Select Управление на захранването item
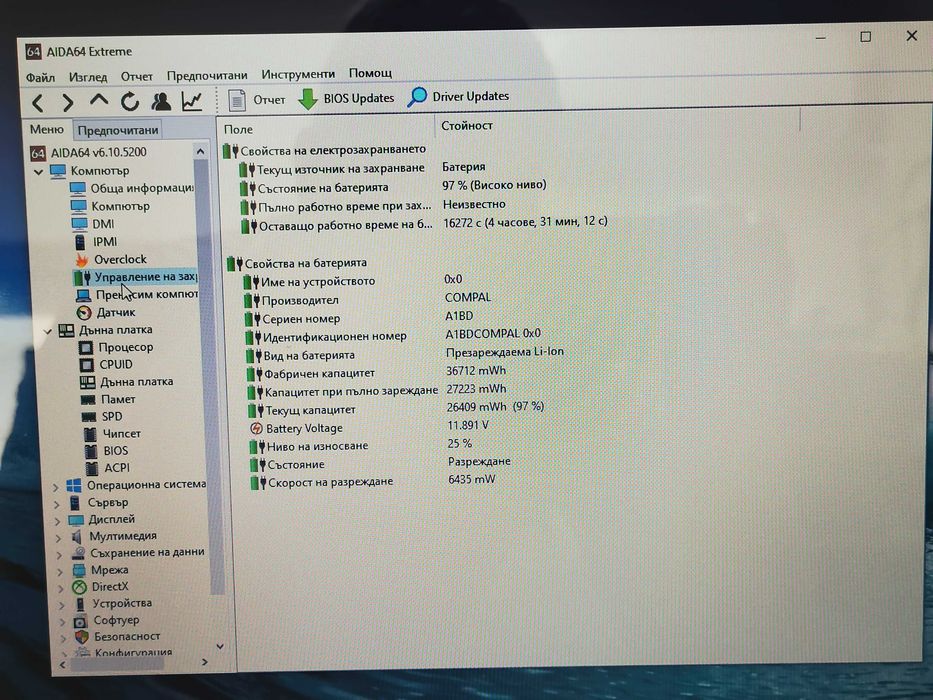Viewport: 933px width, 700px height. coord(135,277)
